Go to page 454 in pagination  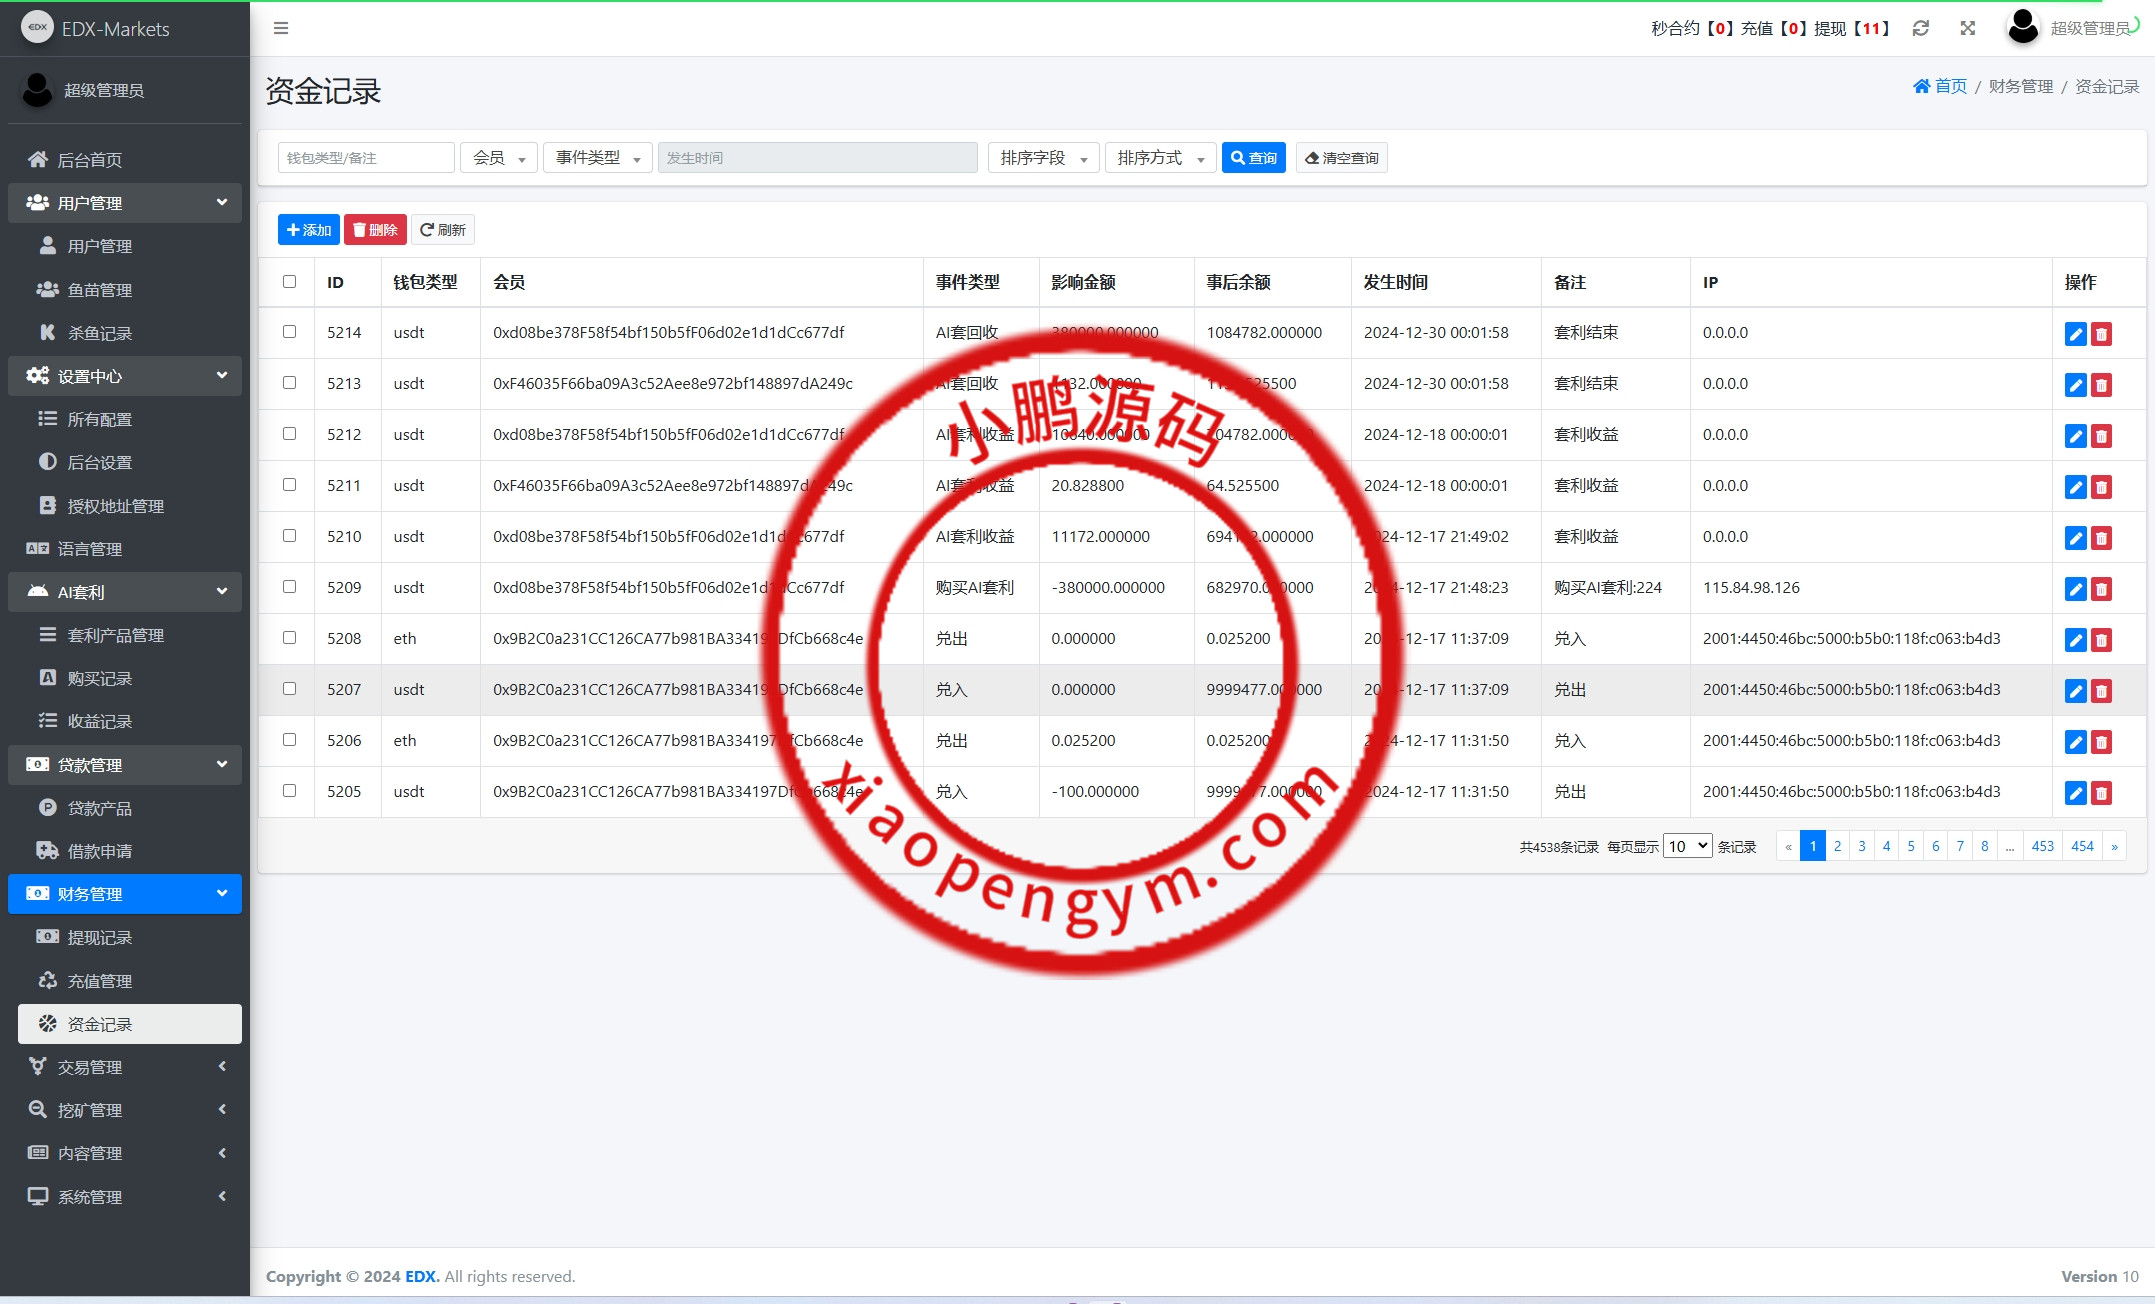pos(2082,846)
